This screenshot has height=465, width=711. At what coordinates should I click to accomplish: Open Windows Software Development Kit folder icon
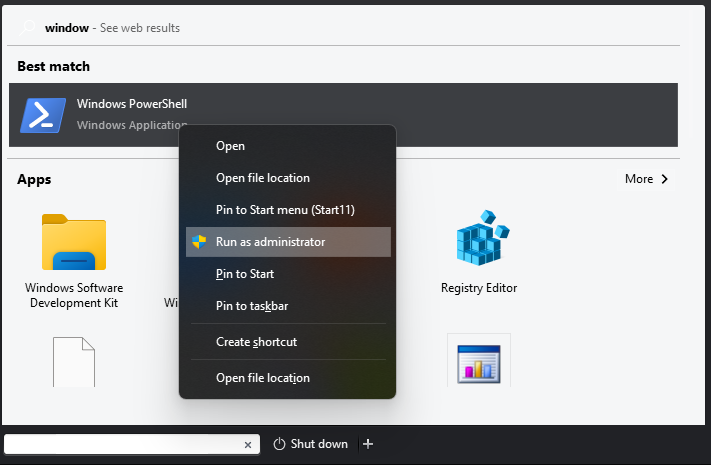click(74, 242)
